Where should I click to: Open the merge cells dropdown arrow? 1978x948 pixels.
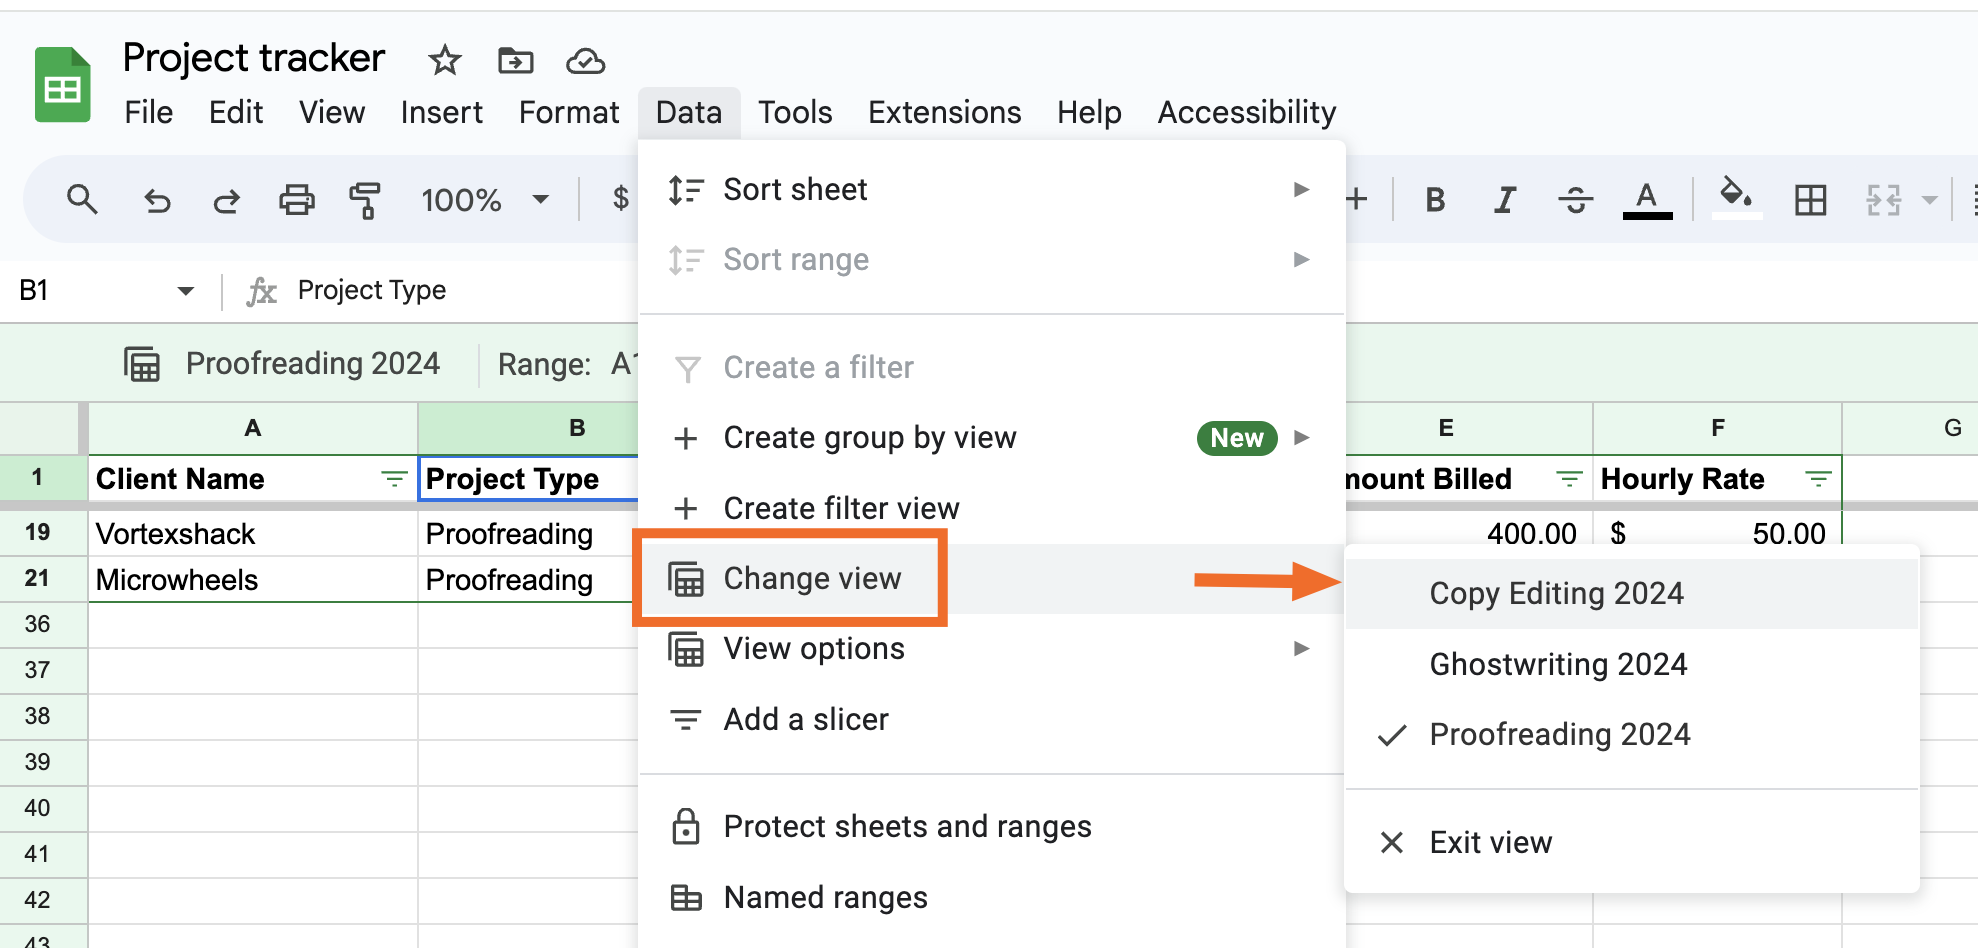click(1930, 201)
